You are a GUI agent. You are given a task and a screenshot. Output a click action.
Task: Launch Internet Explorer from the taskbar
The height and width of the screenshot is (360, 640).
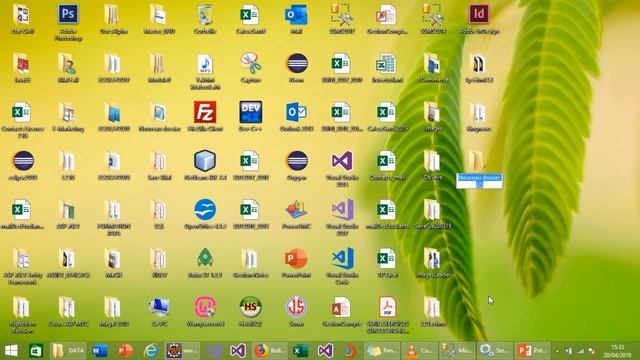point(150,351)
